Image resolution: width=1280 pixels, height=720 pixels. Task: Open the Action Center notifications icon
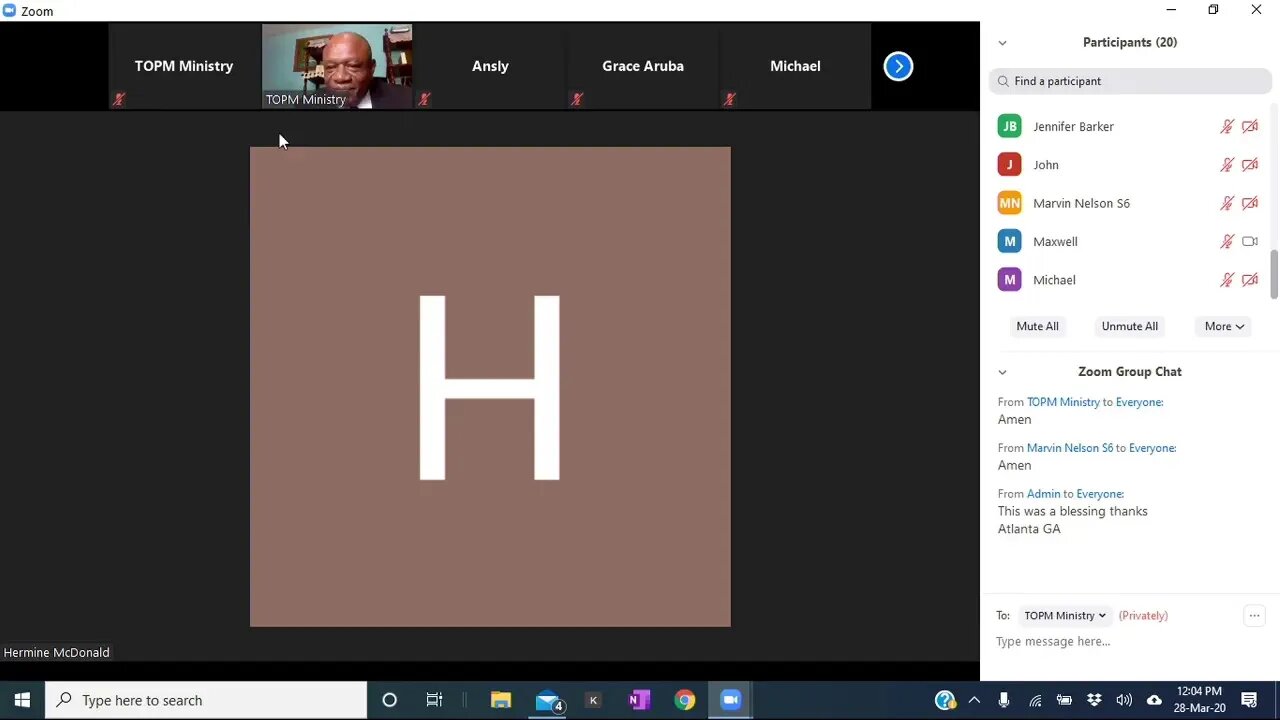pos(1249,700)
